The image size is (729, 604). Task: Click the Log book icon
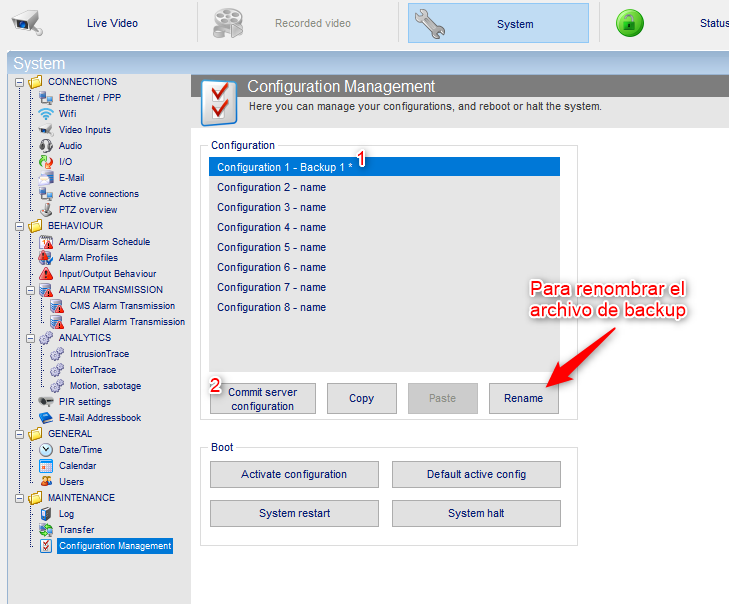click(x=46, y=514)
